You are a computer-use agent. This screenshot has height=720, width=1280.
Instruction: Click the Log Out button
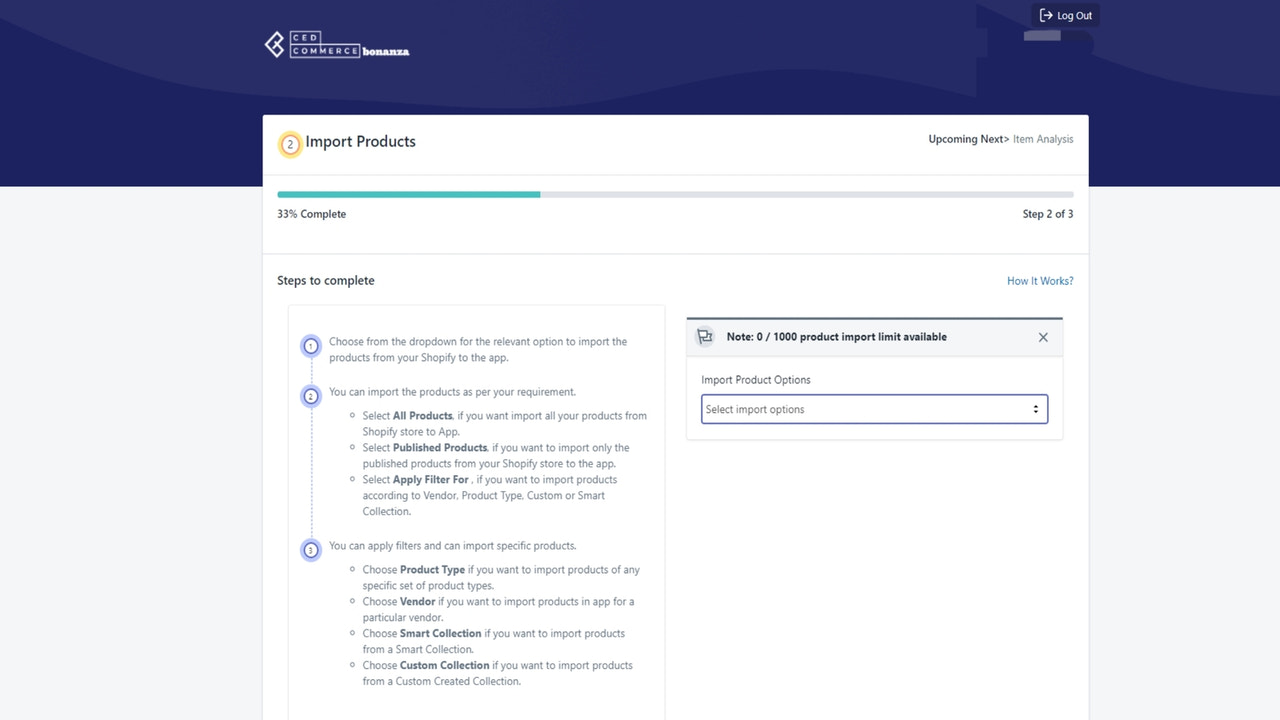1064,15
